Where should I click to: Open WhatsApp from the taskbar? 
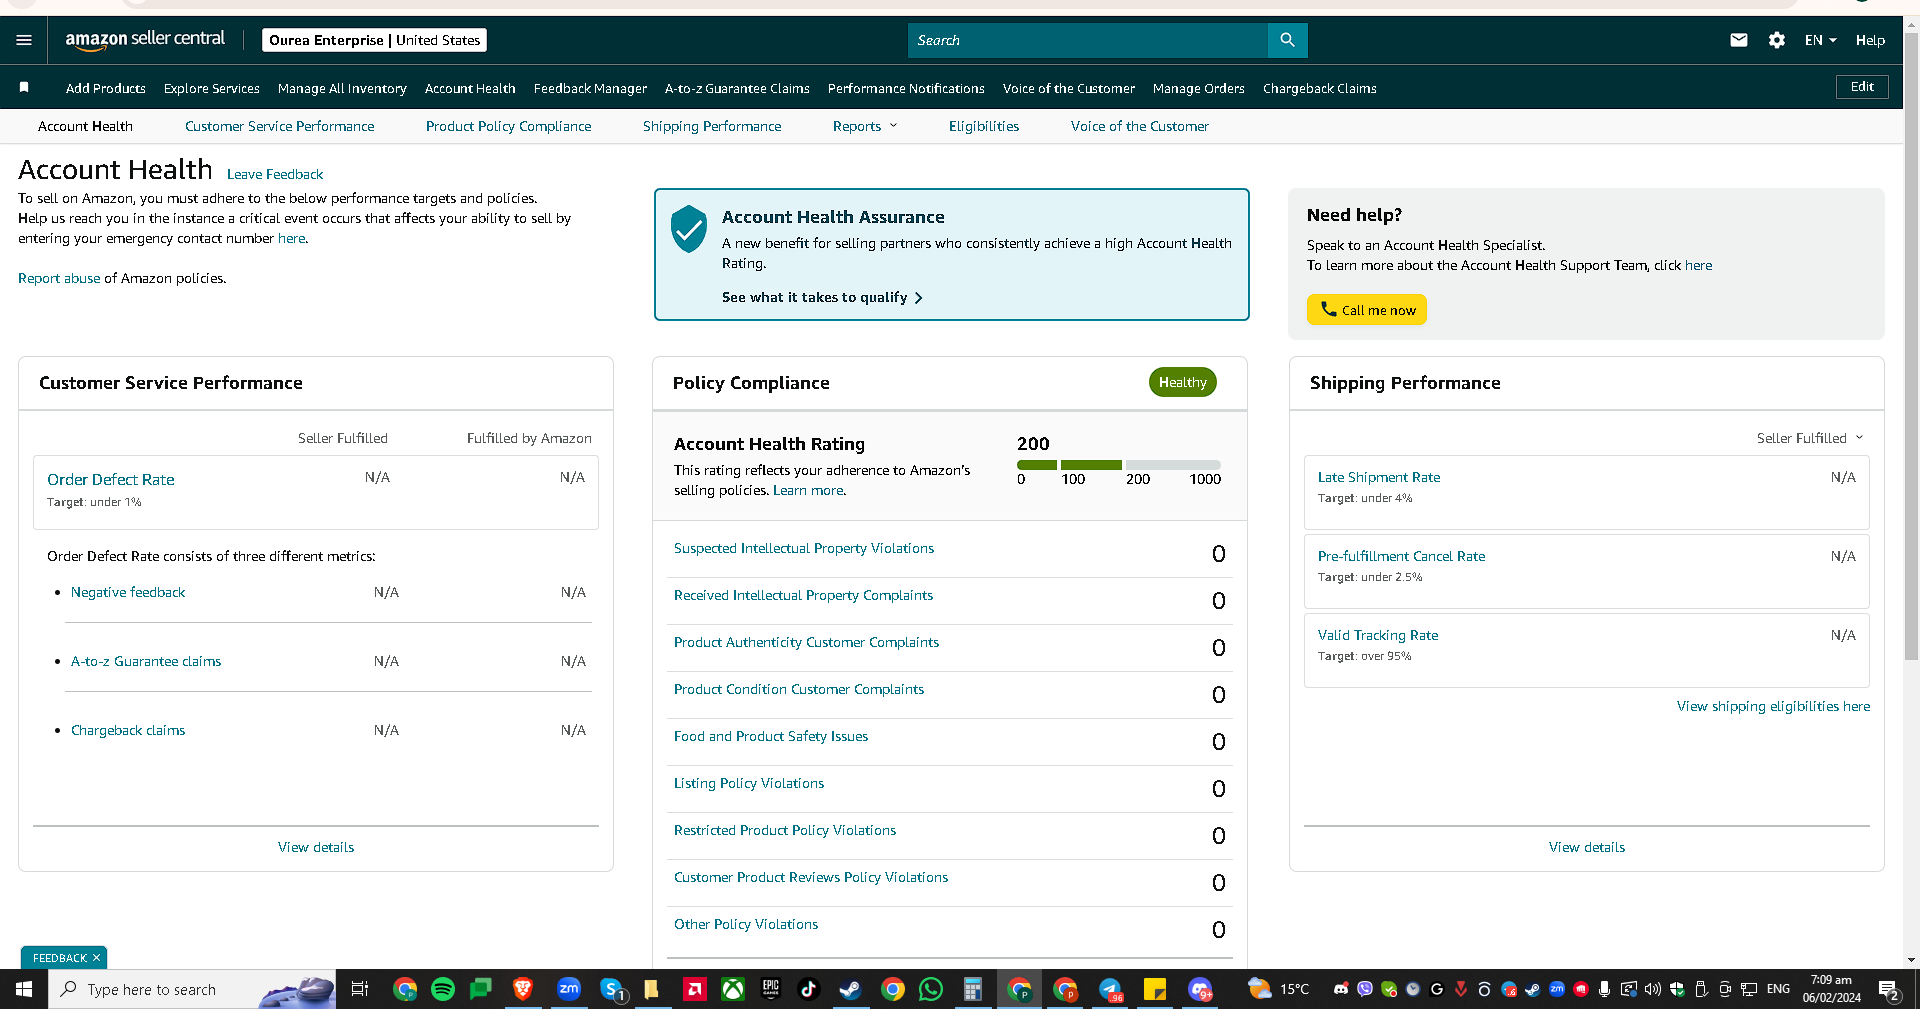coord(931,989)
